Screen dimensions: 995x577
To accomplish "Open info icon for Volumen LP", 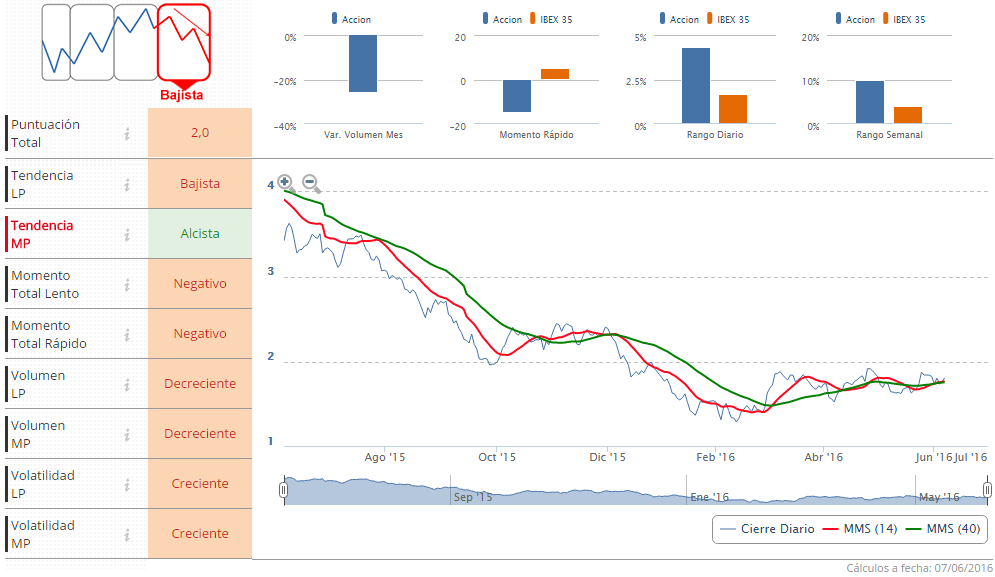I will coord(127,385).
